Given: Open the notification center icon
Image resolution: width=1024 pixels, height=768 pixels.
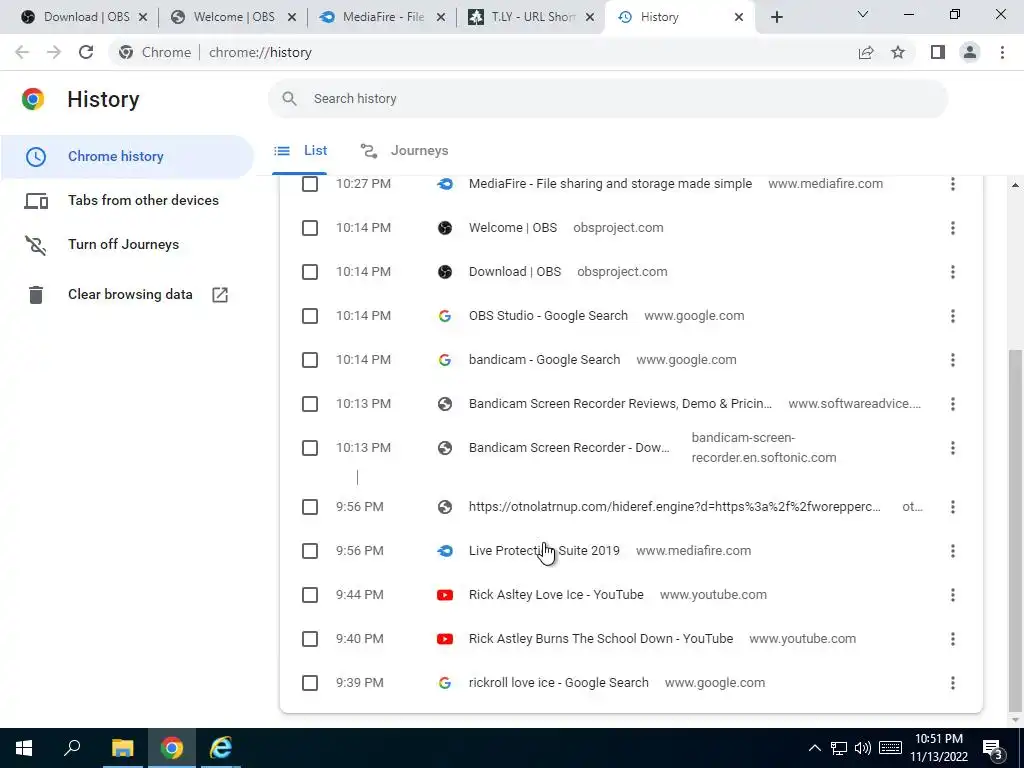Looking at the screenshot, I should (x=992, y=748).
